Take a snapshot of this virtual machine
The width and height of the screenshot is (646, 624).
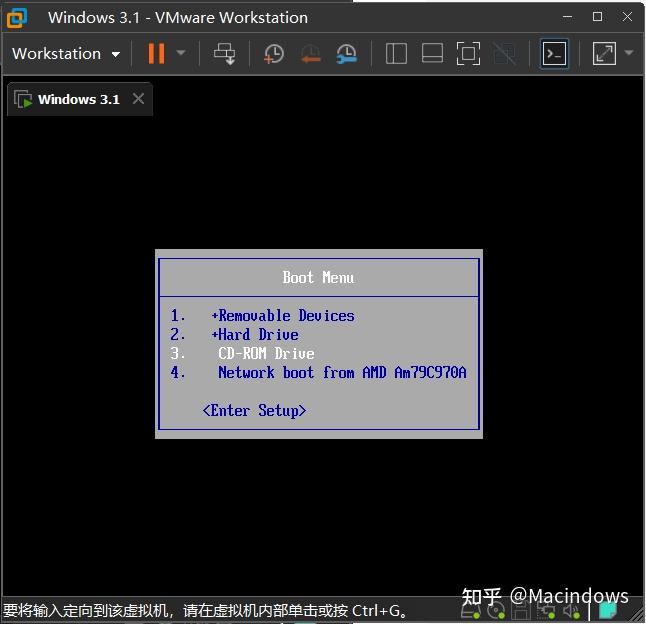[274, 54]
